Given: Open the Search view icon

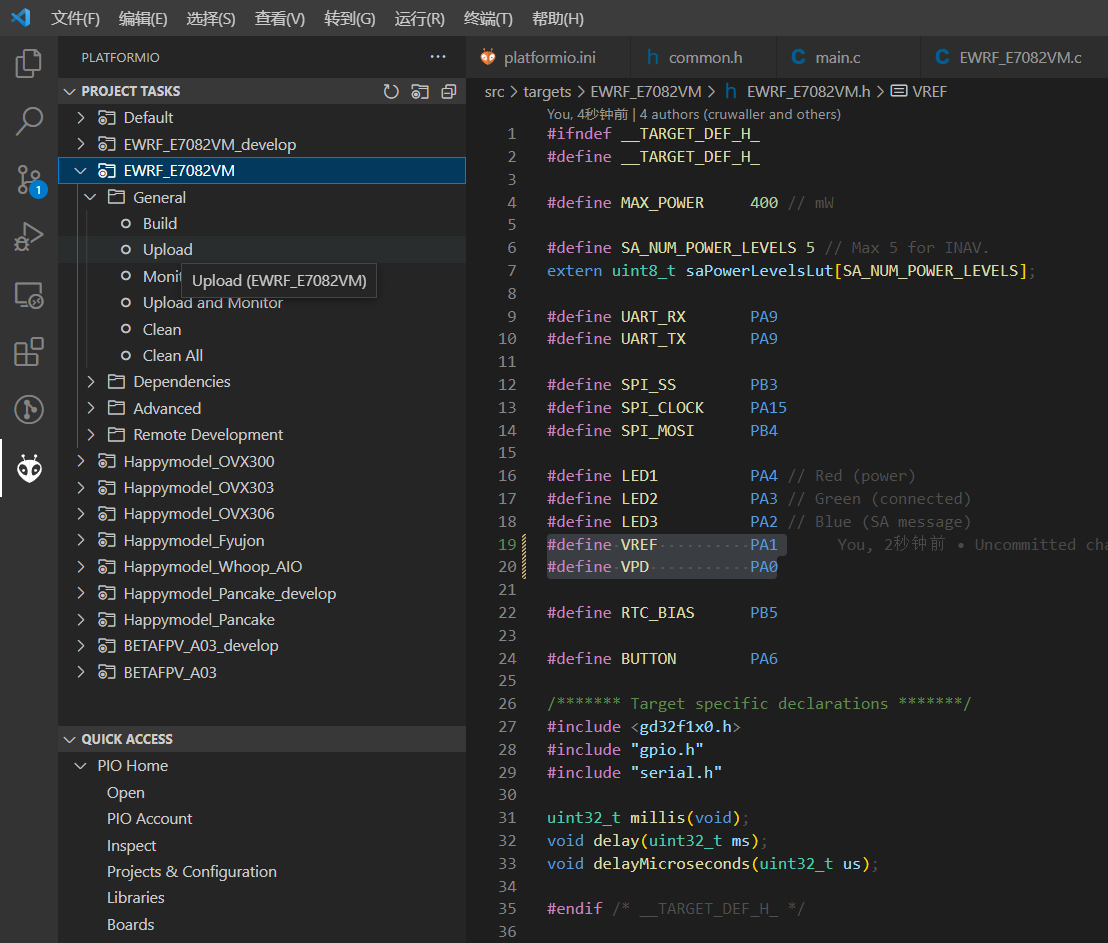Looking at the screenshot, I should click(29, 122).
